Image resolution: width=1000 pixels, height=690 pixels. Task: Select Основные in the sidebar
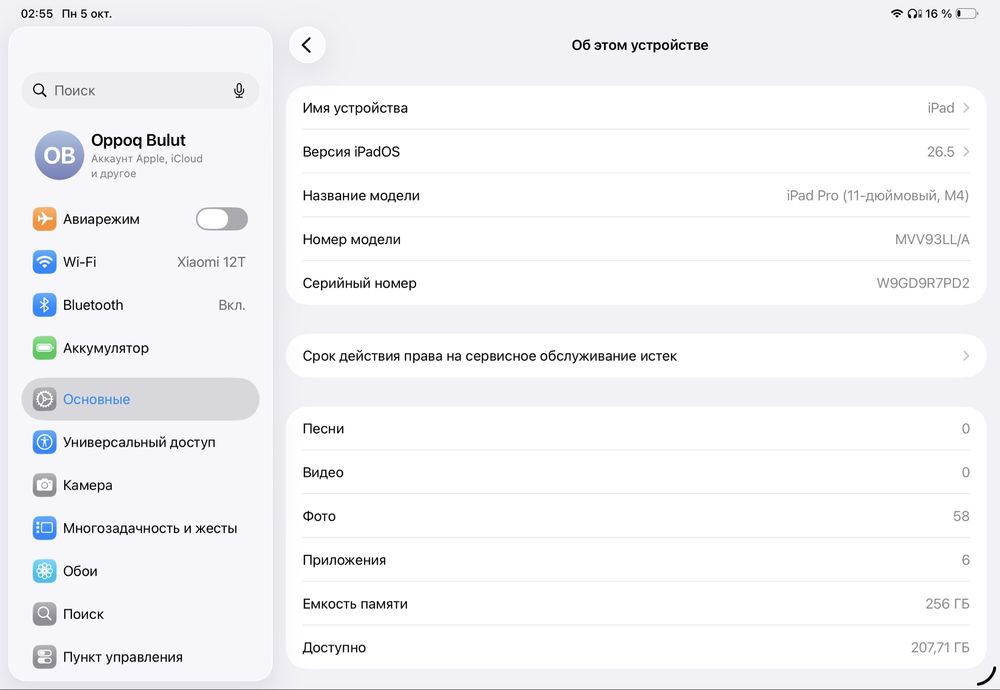[140, 399]
